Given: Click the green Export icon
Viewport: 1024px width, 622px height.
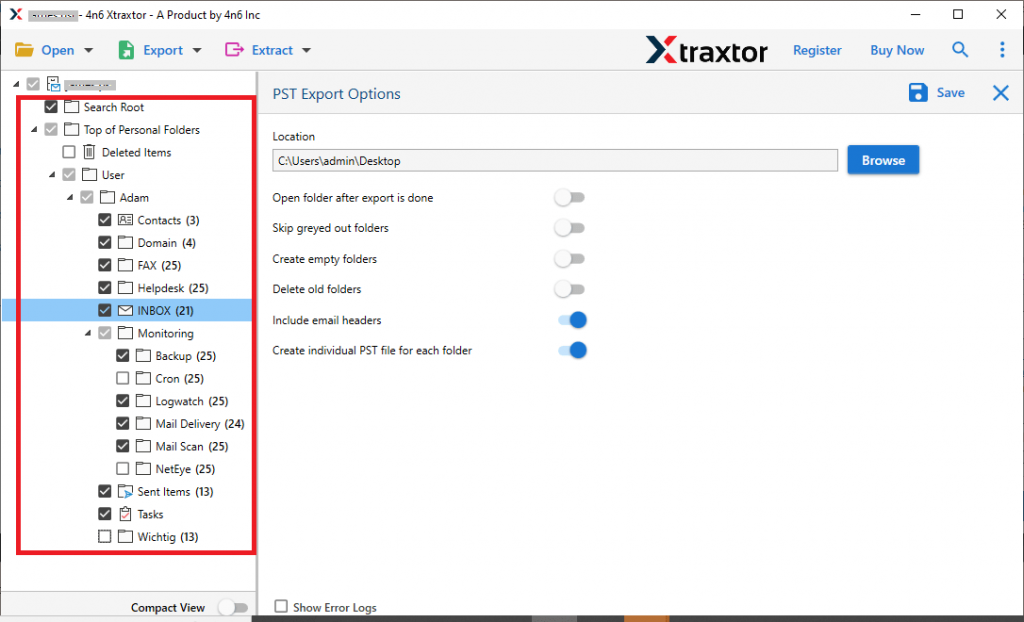Looking at the screenshot, I should 126,49.
